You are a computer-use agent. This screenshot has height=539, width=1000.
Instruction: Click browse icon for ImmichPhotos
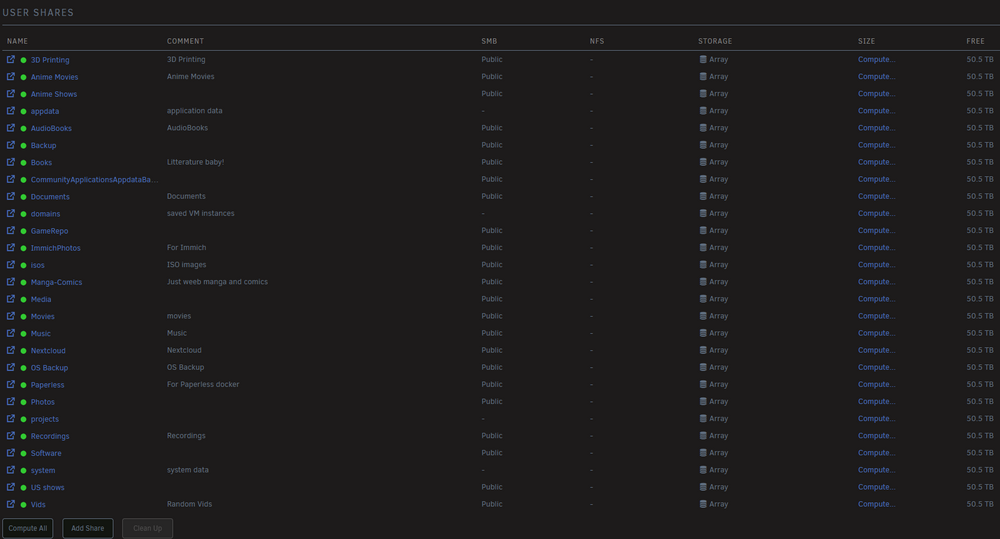tap(11, 247)
